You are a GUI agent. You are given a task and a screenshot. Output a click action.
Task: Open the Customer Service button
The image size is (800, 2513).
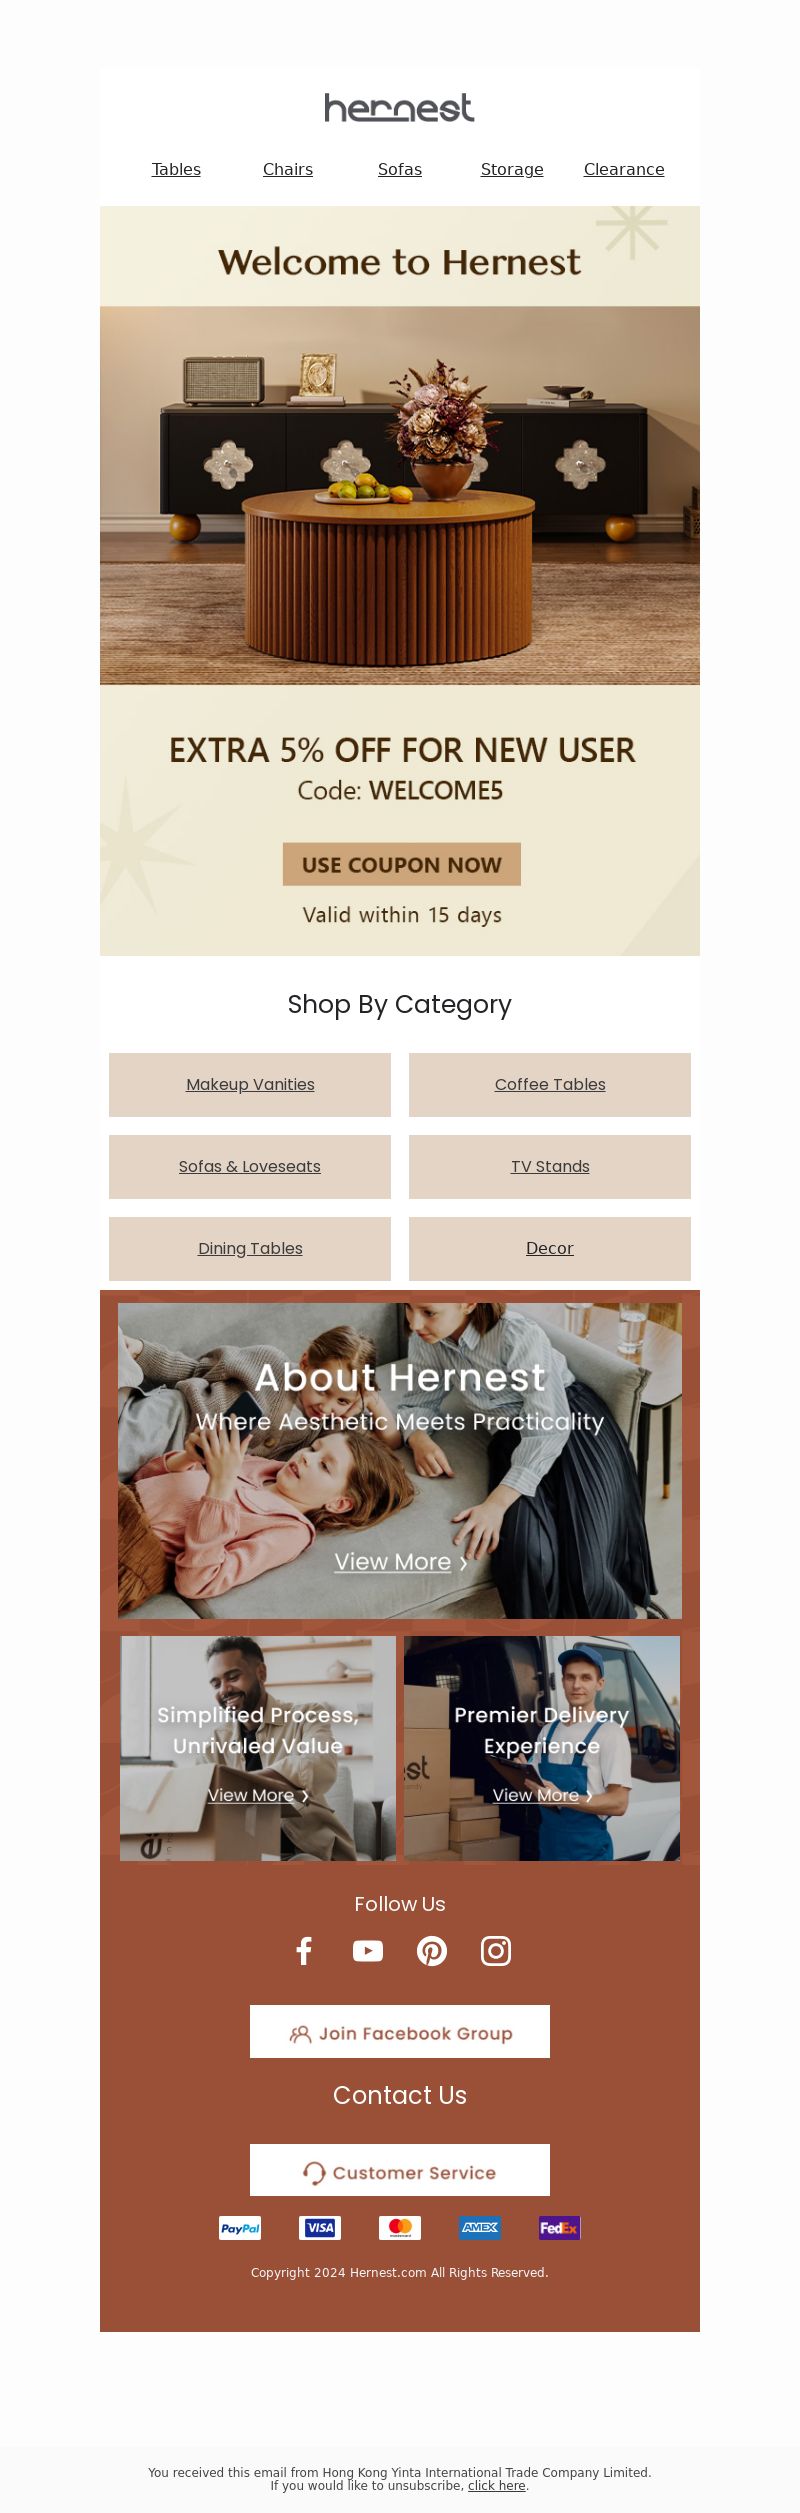(x=400, y=2172)
